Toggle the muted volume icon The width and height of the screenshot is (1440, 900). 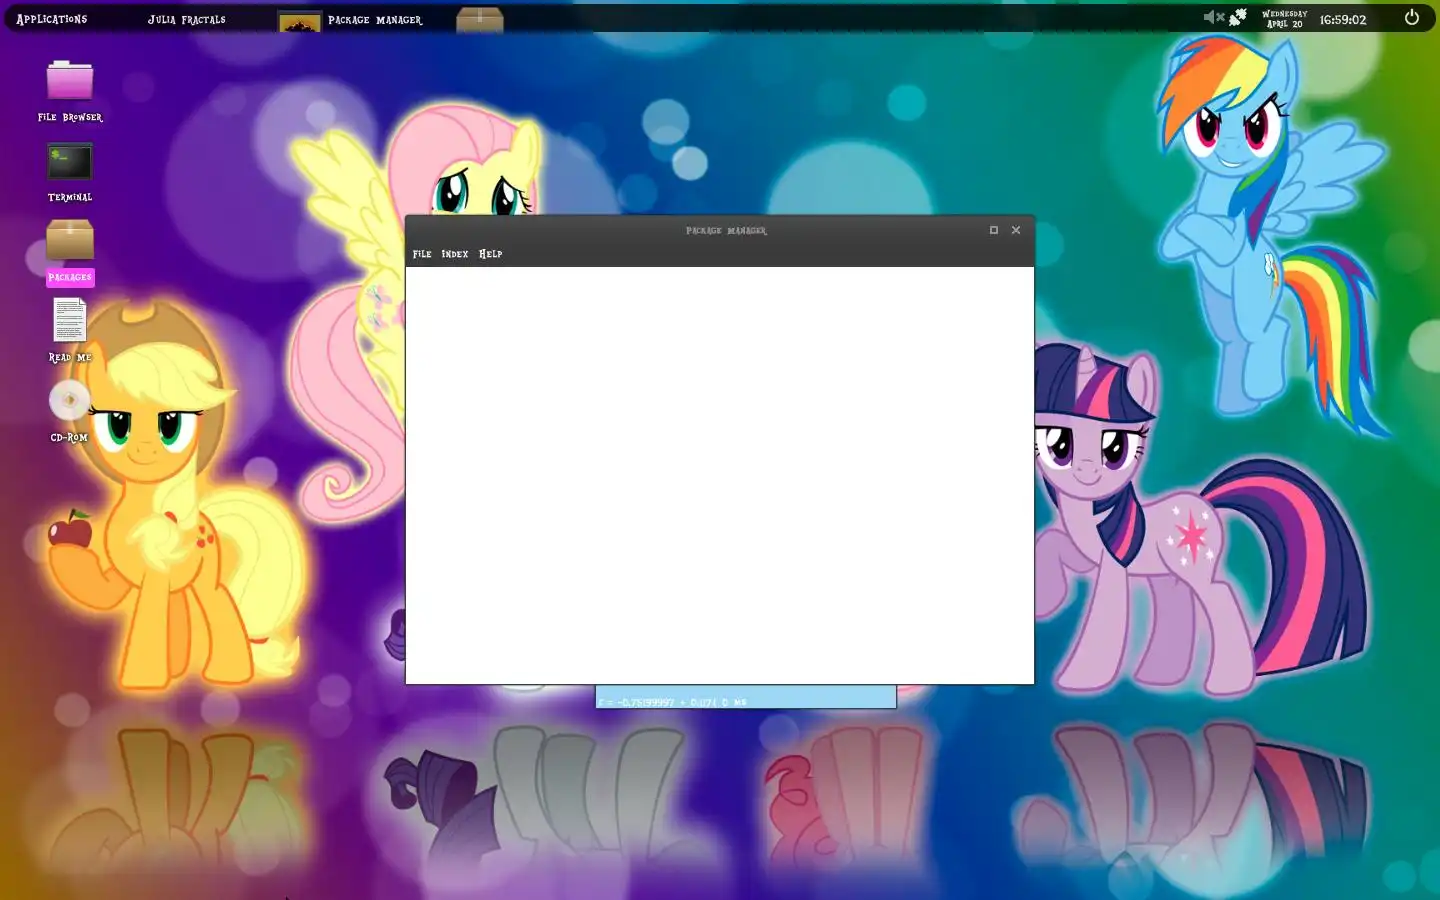point(1213,17)
